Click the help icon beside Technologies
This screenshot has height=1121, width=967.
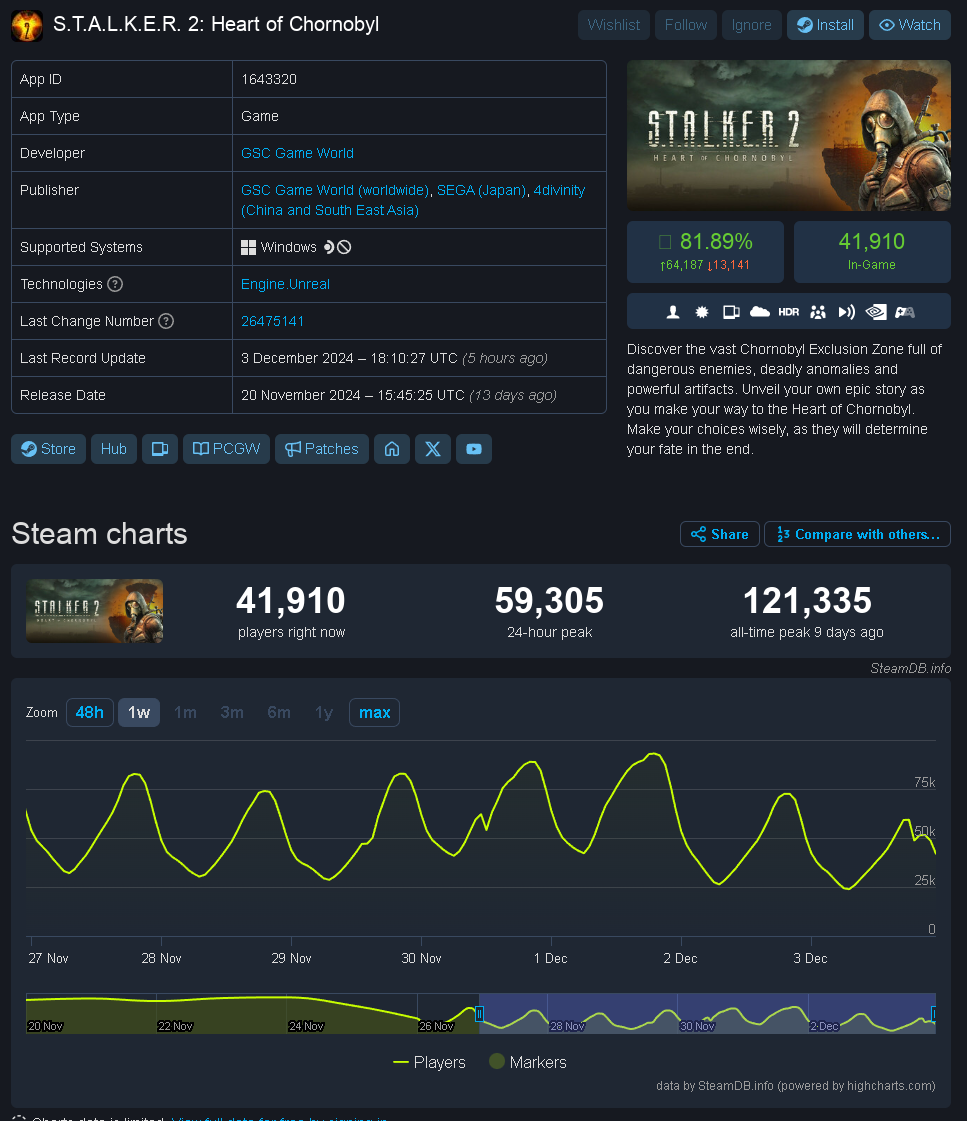pos(115,284)
